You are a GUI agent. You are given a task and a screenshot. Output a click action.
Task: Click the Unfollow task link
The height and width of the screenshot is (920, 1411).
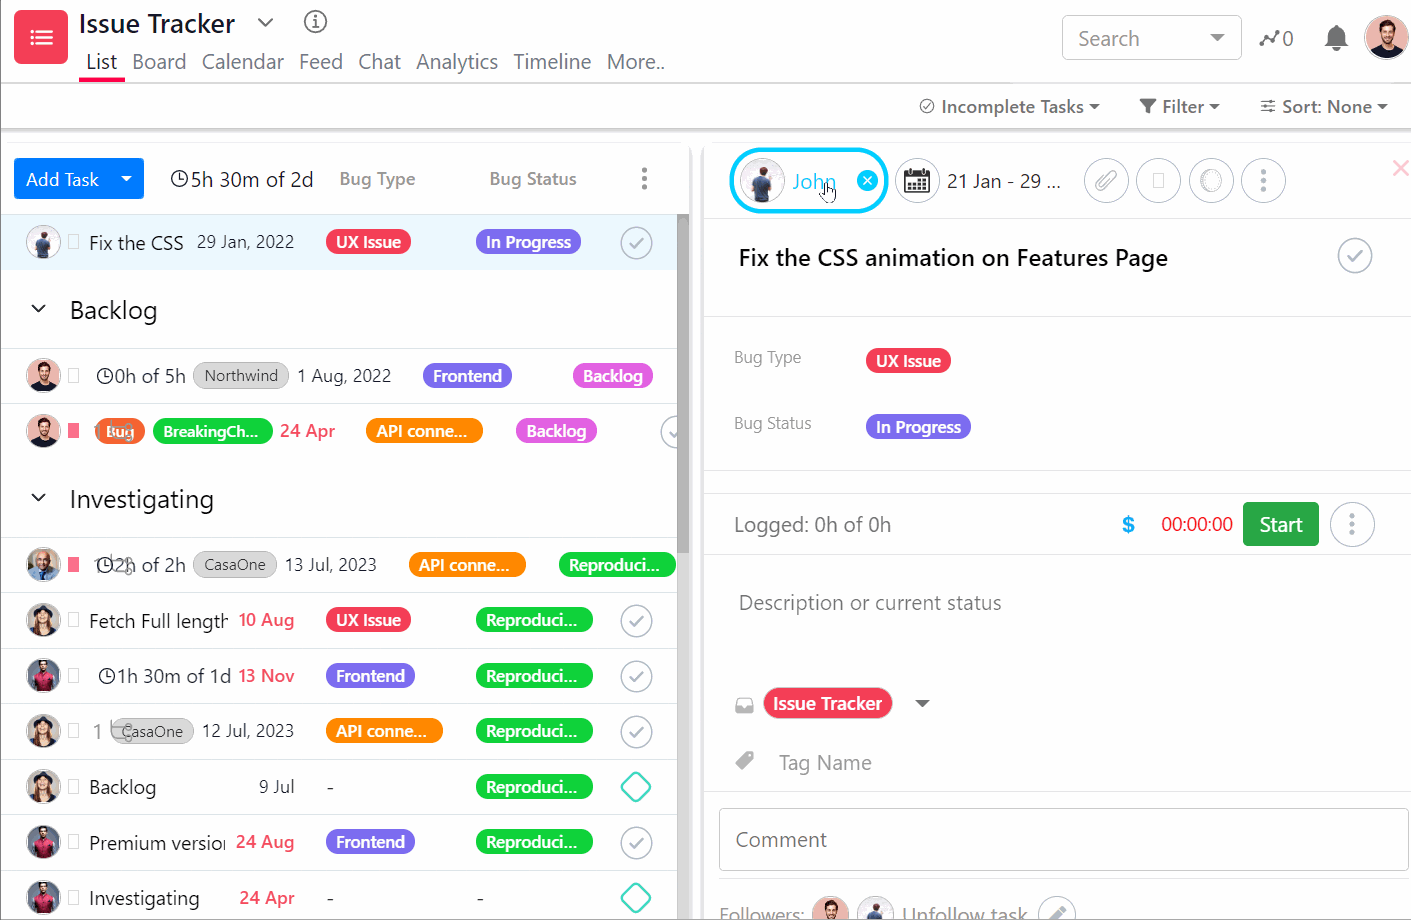point(963,911)
